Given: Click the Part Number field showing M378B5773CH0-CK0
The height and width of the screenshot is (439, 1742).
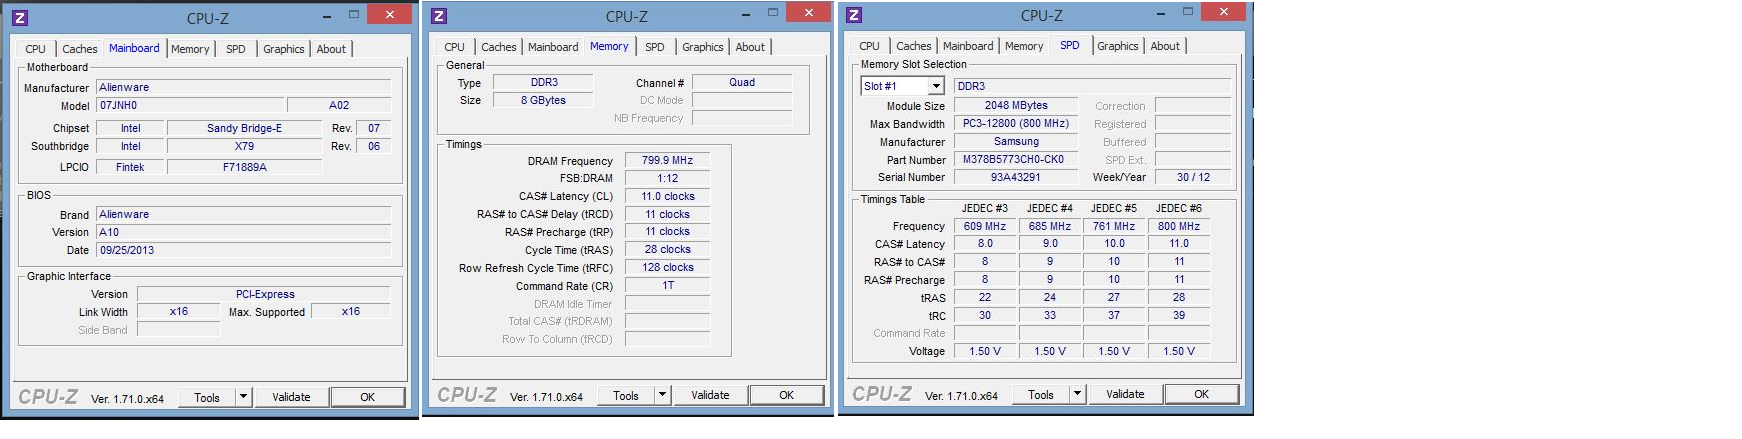Looking at the screenshot, I should 1013,160.
